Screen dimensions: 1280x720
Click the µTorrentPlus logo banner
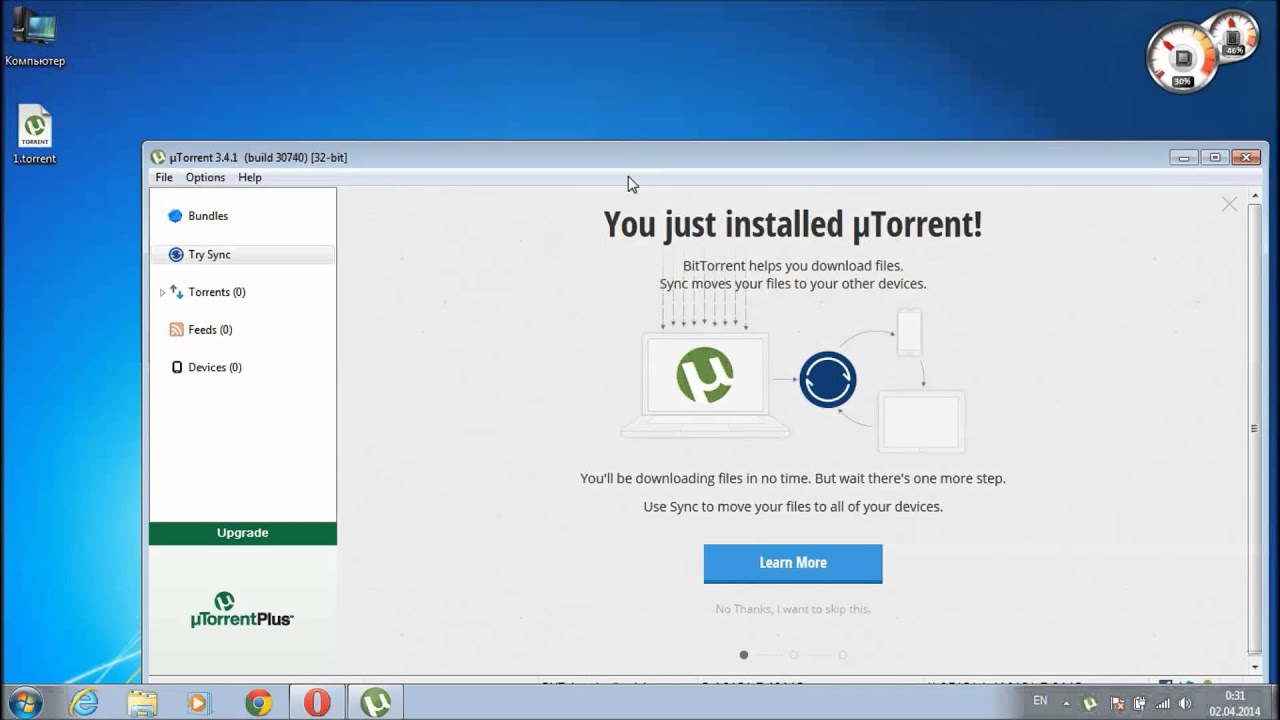coord(242,609)
